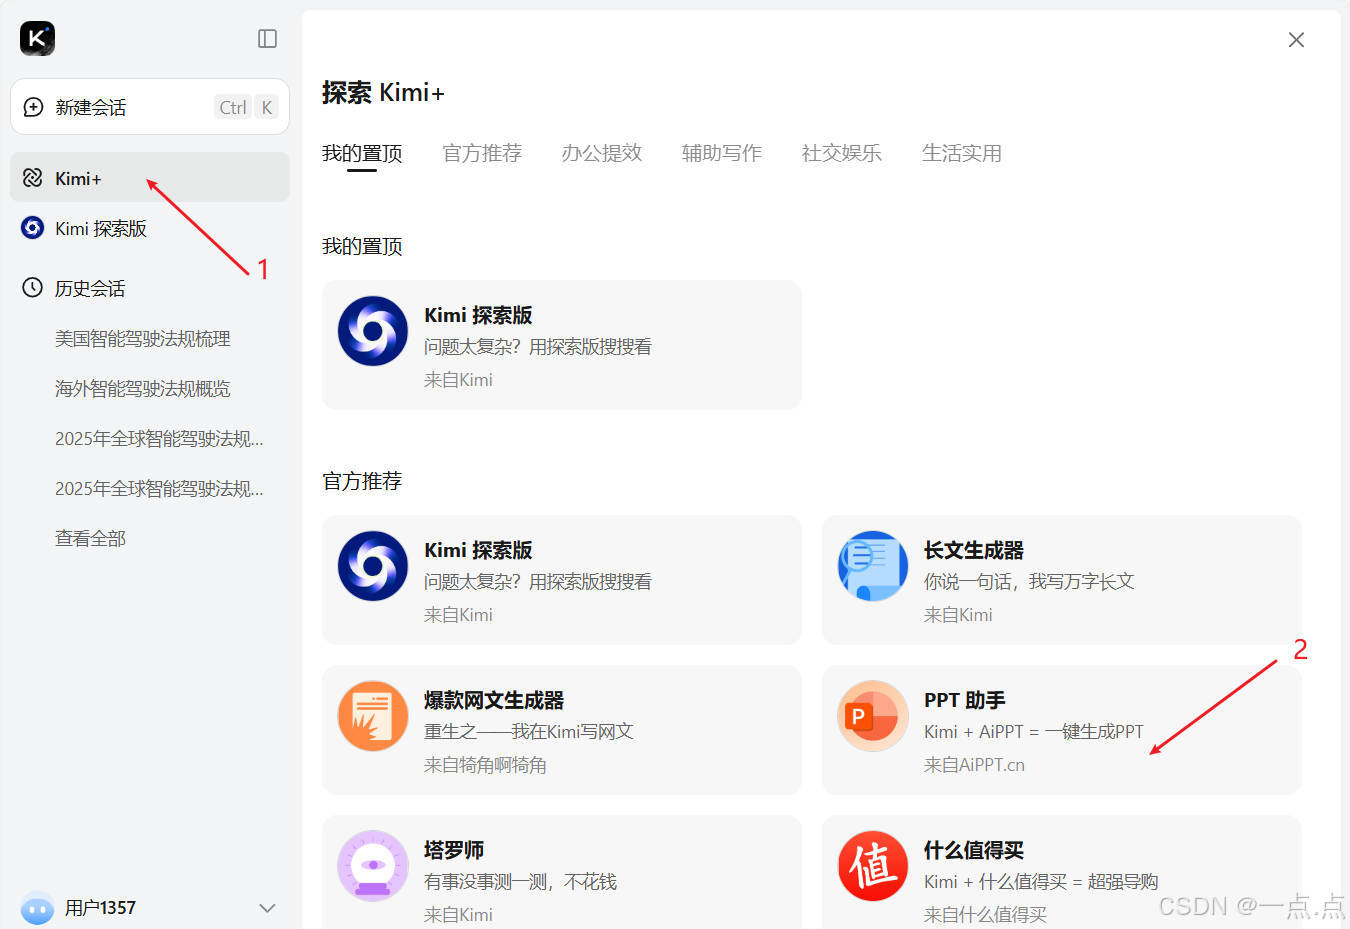Viewport: 1350px width, 929px height.
Task: Click 'Kimi + 什么值得买 = 超强导购' description
Action: (x=1041, y=881)
